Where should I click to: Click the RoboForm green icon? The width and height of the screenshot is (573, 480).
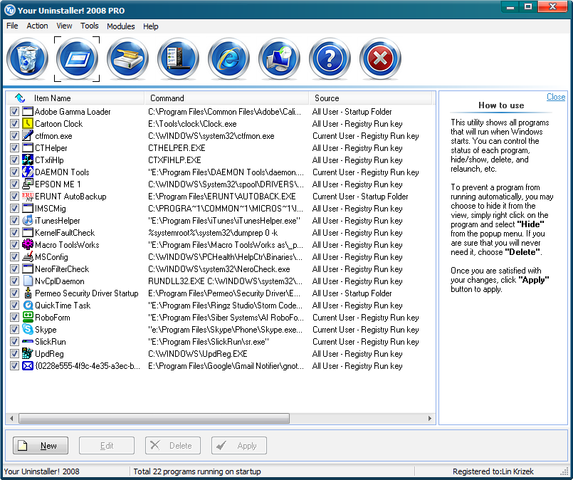pos(27,317)
